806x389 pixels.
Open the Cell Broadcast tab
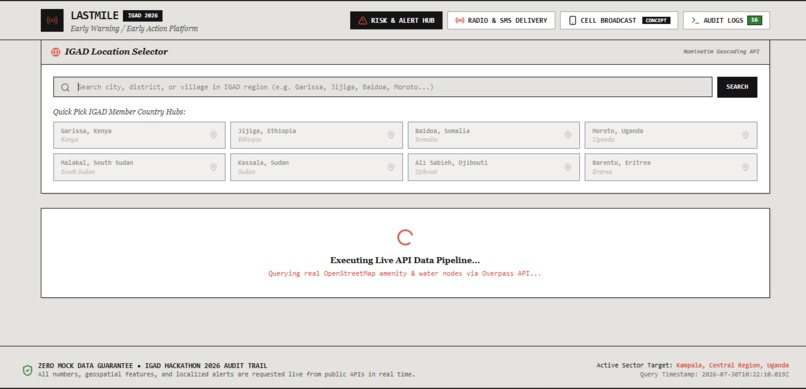pyautogui.click(x=619, y=21)
